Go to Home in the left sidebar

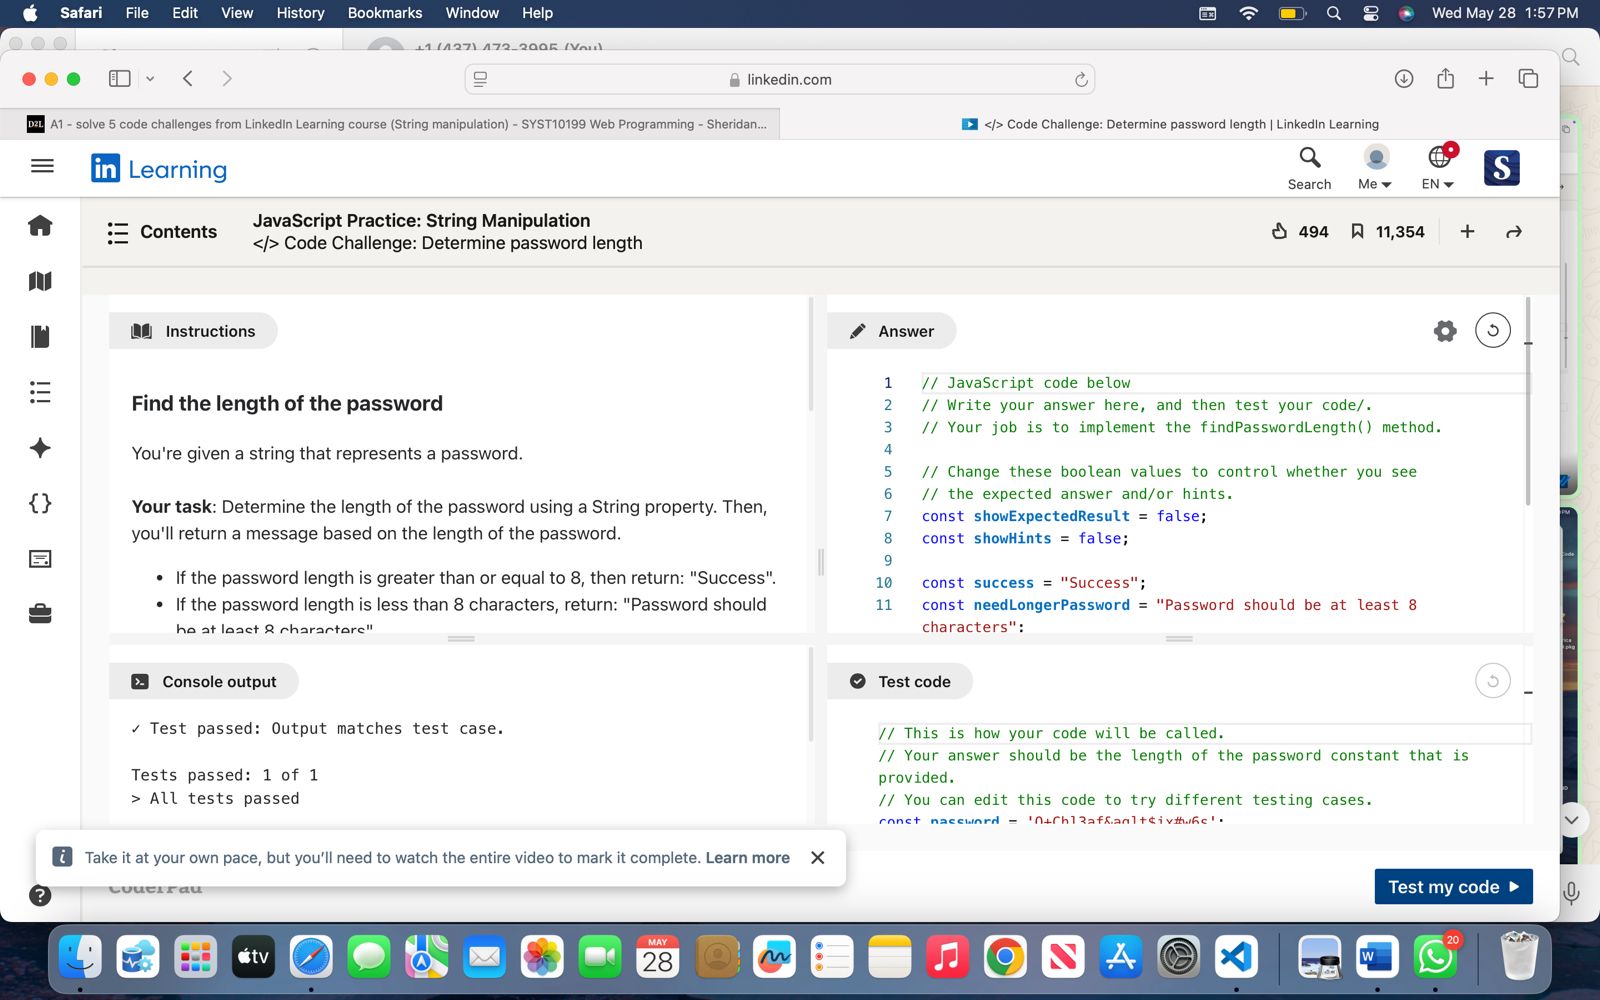[40, 226]
